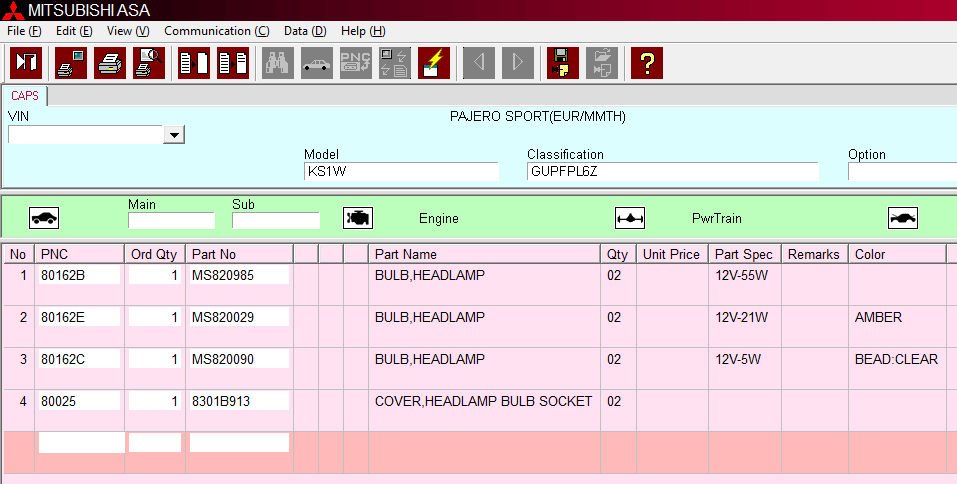
Task: Click part number 8301B913
Action: pyautogui.click(x=239, y=401)
